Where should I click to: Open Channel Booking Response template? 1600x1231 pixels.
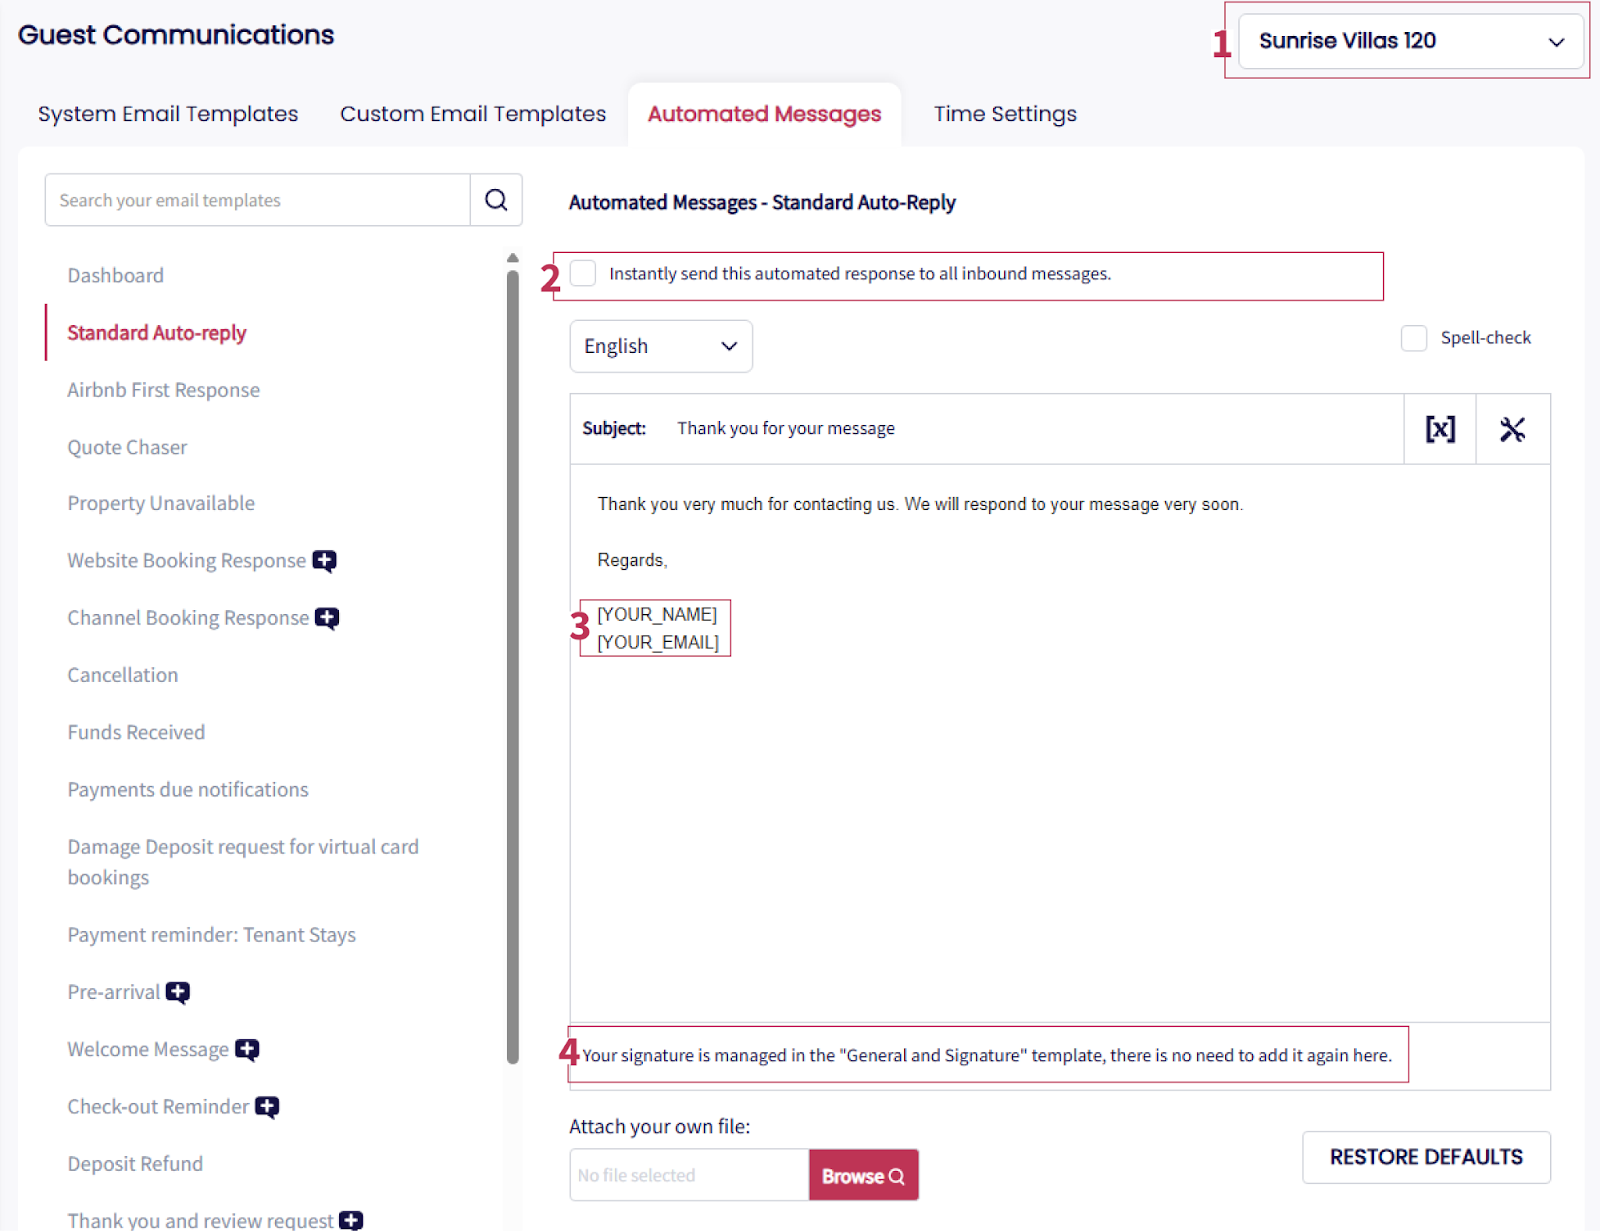(x=188, y=618)
